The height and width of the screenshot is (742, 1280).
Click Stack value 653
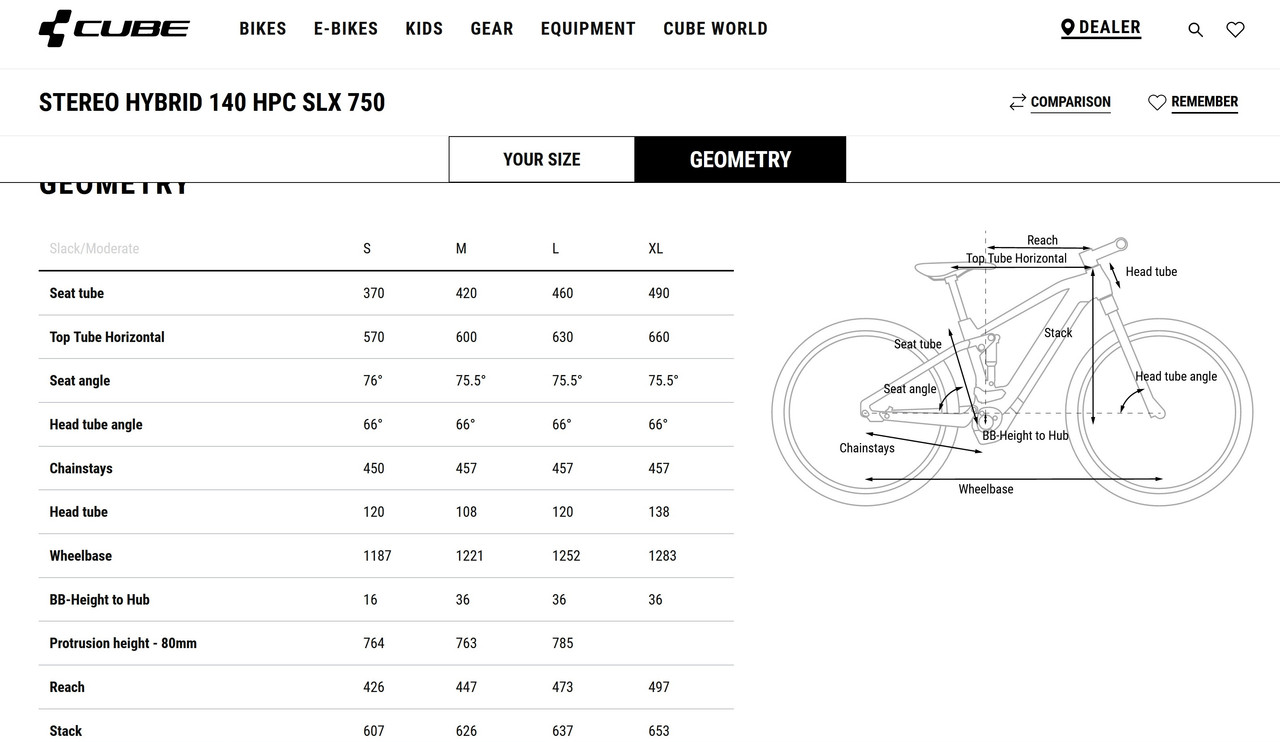coord(659,731)
